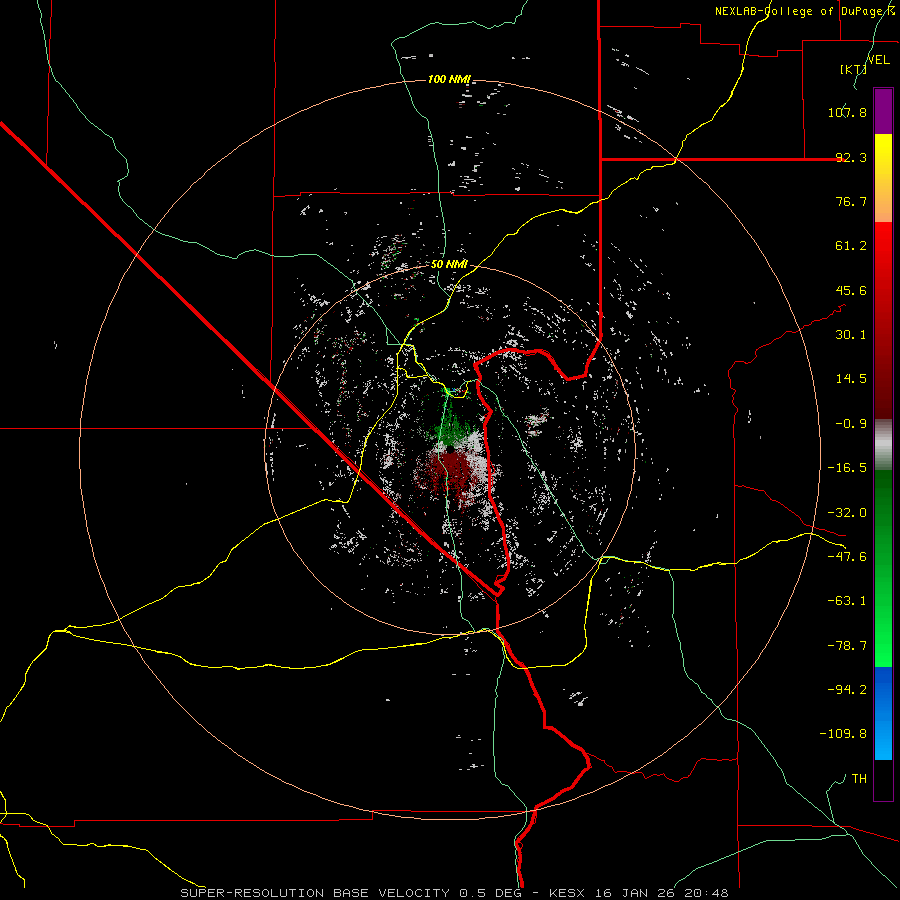Click the gray near-zero segment of the color bar
The width and height of the screenshot is (900, 900).
(x=883, y=444)
